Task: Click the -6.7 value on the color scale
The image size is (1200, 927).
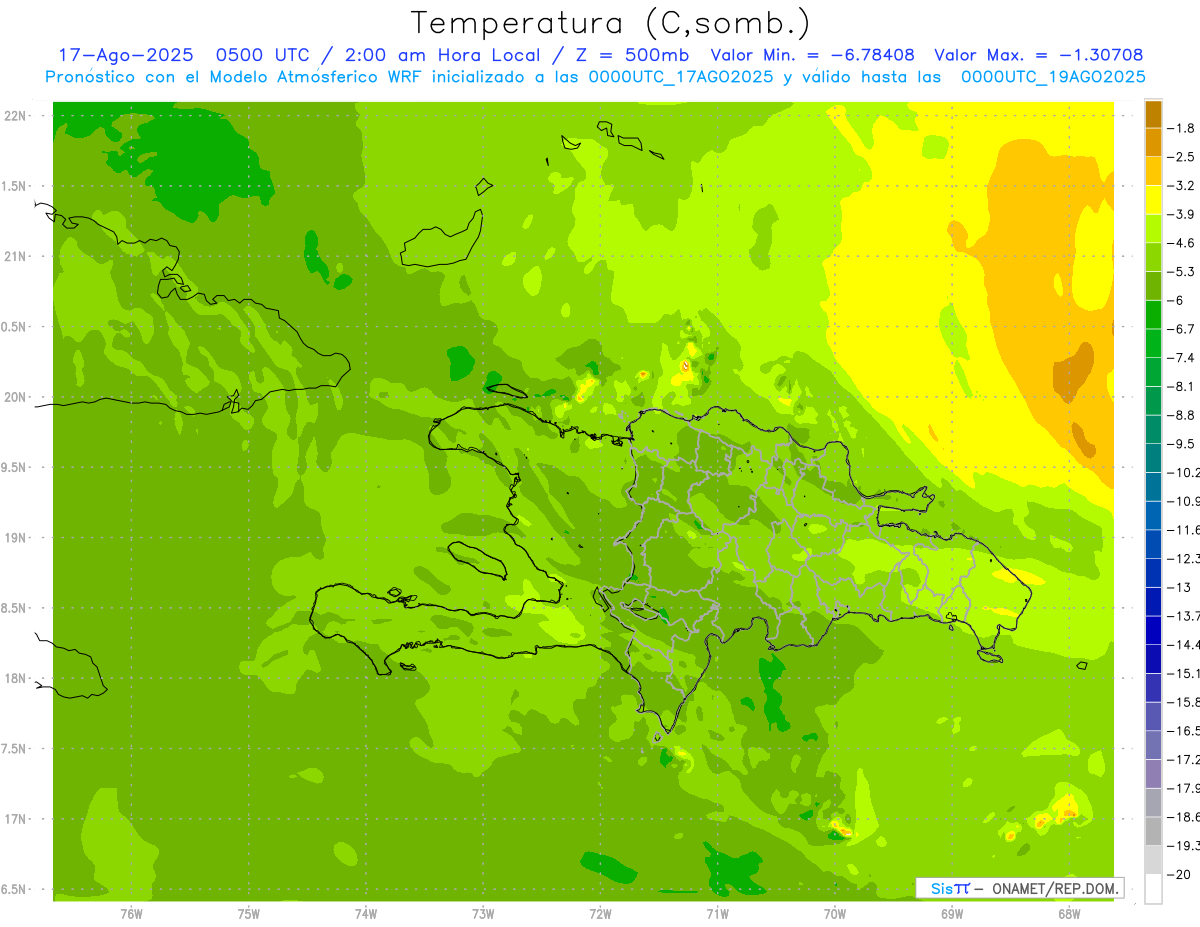Action: (x=1183, y=329)
